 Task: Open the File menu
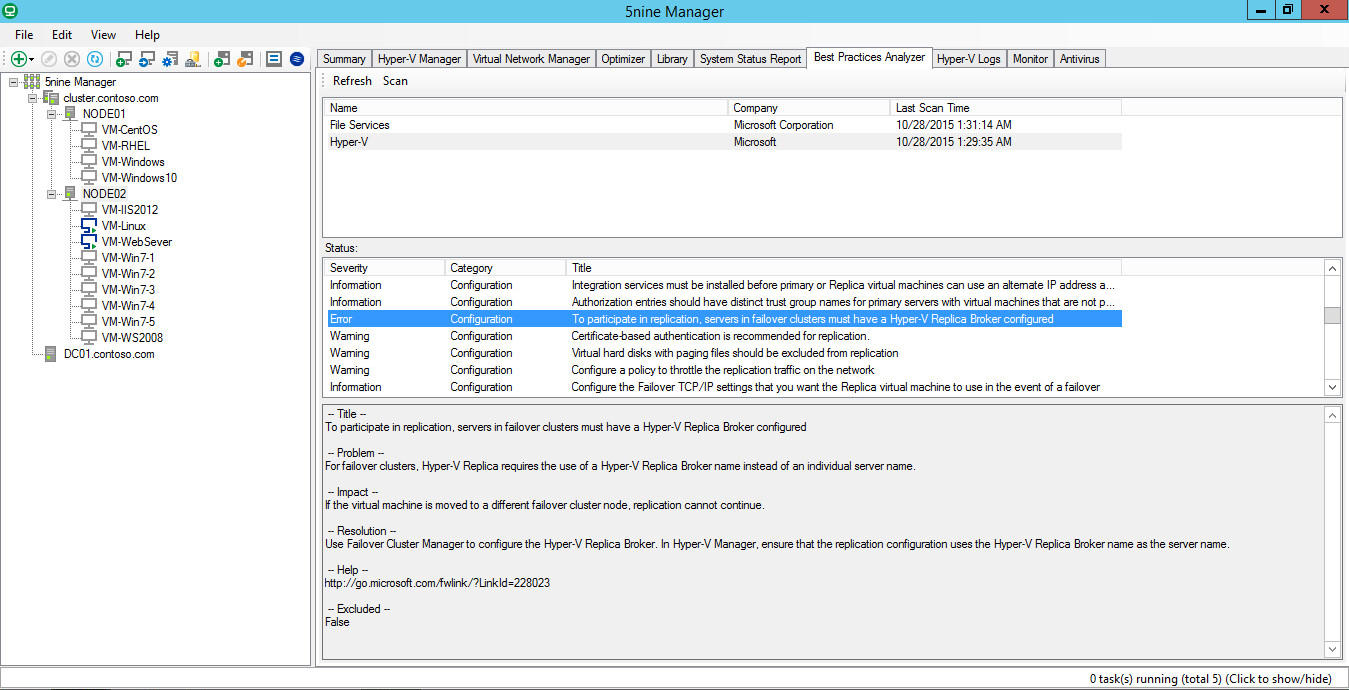[24, 35]
